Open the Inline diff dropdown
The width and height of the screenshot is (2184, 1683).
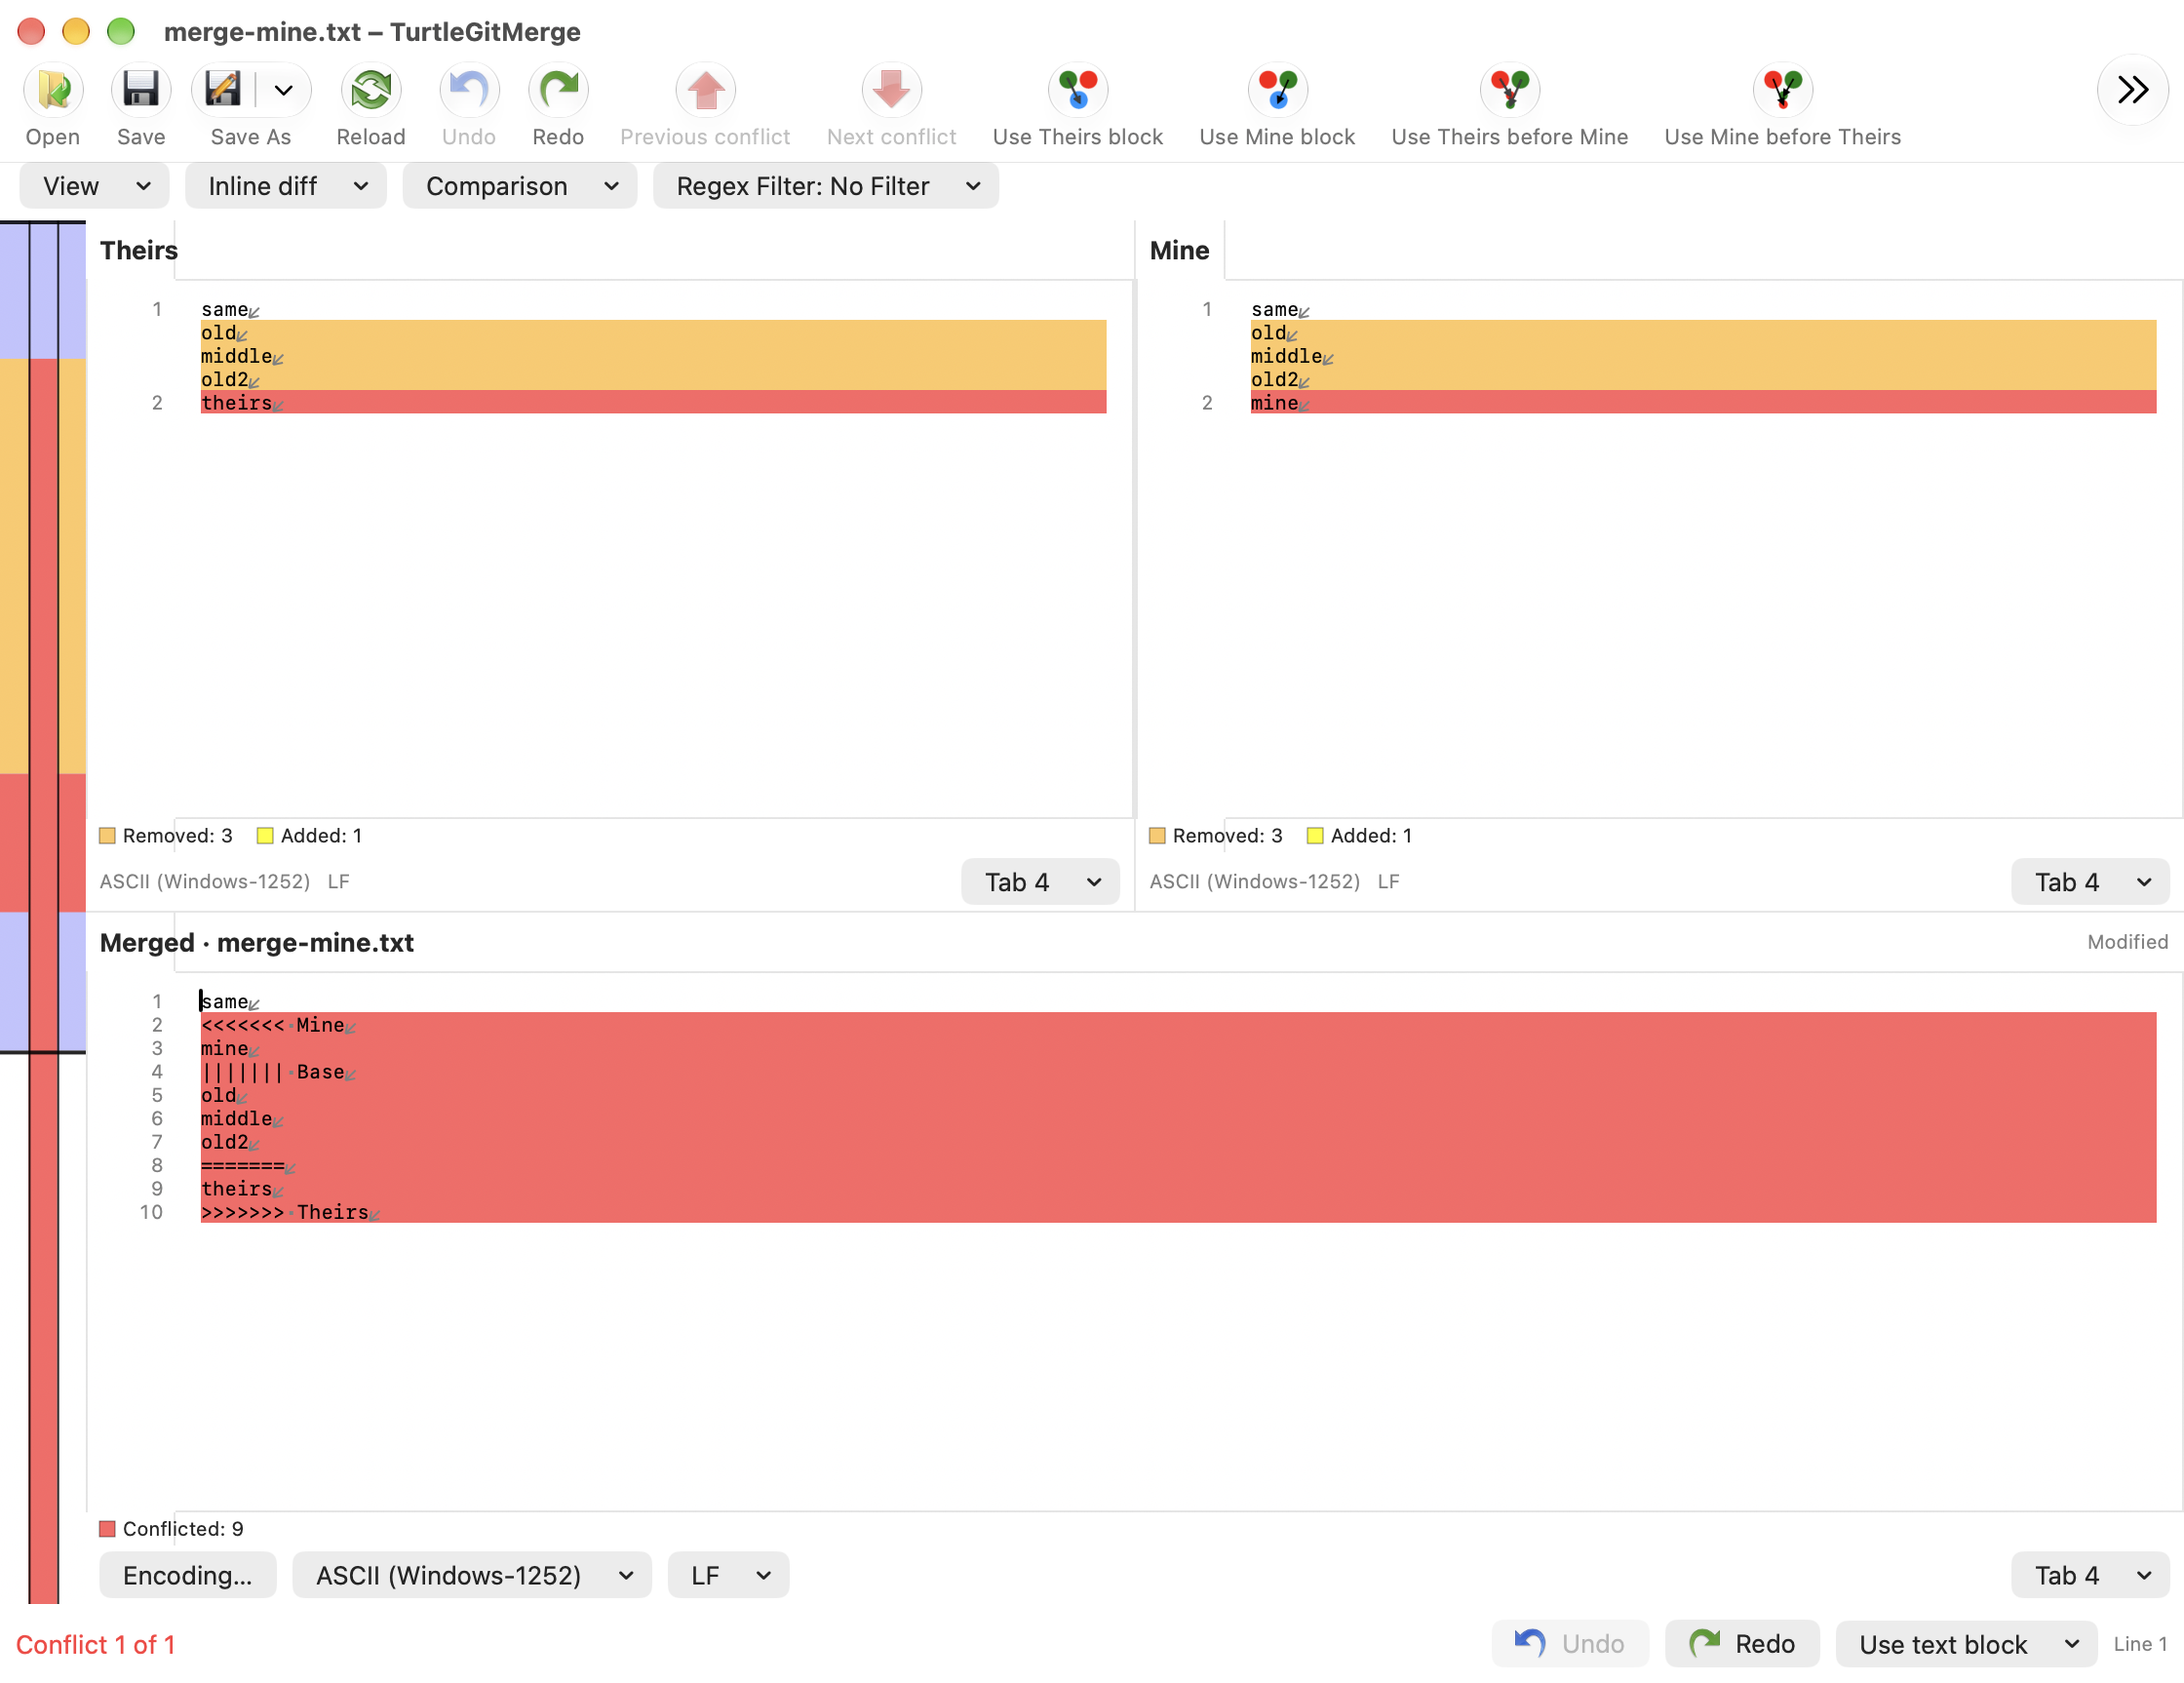coord(286,186)
